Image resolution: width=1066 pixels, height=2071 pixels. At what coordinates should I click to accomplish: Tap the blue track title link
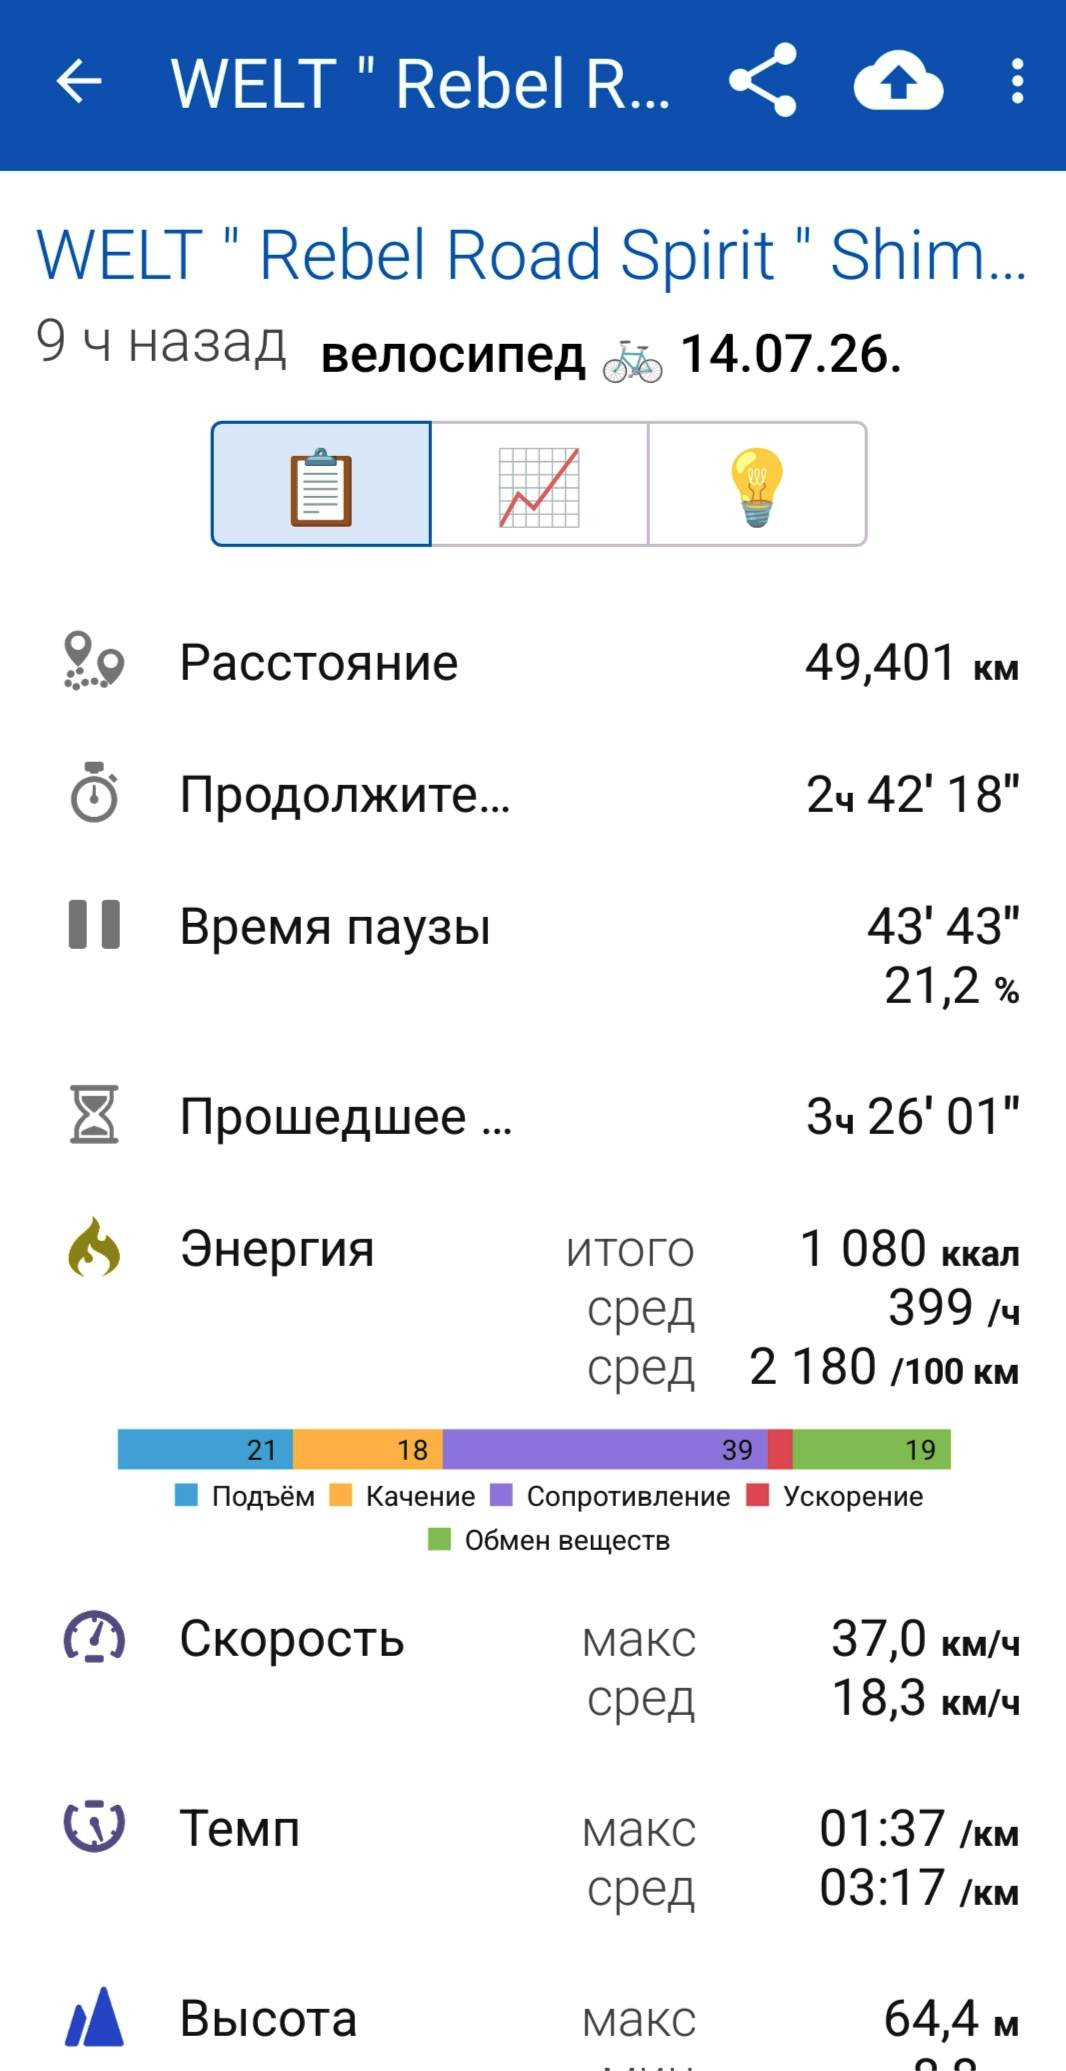coord(532,254)
